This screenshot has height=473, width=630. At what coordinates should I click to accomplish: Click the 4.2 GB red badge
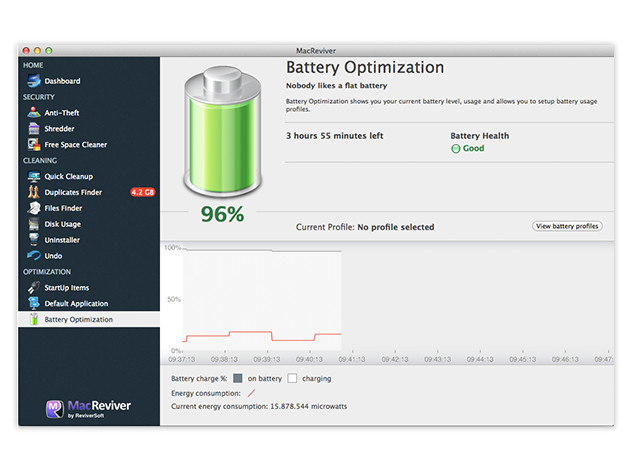(x=143, y=192)
